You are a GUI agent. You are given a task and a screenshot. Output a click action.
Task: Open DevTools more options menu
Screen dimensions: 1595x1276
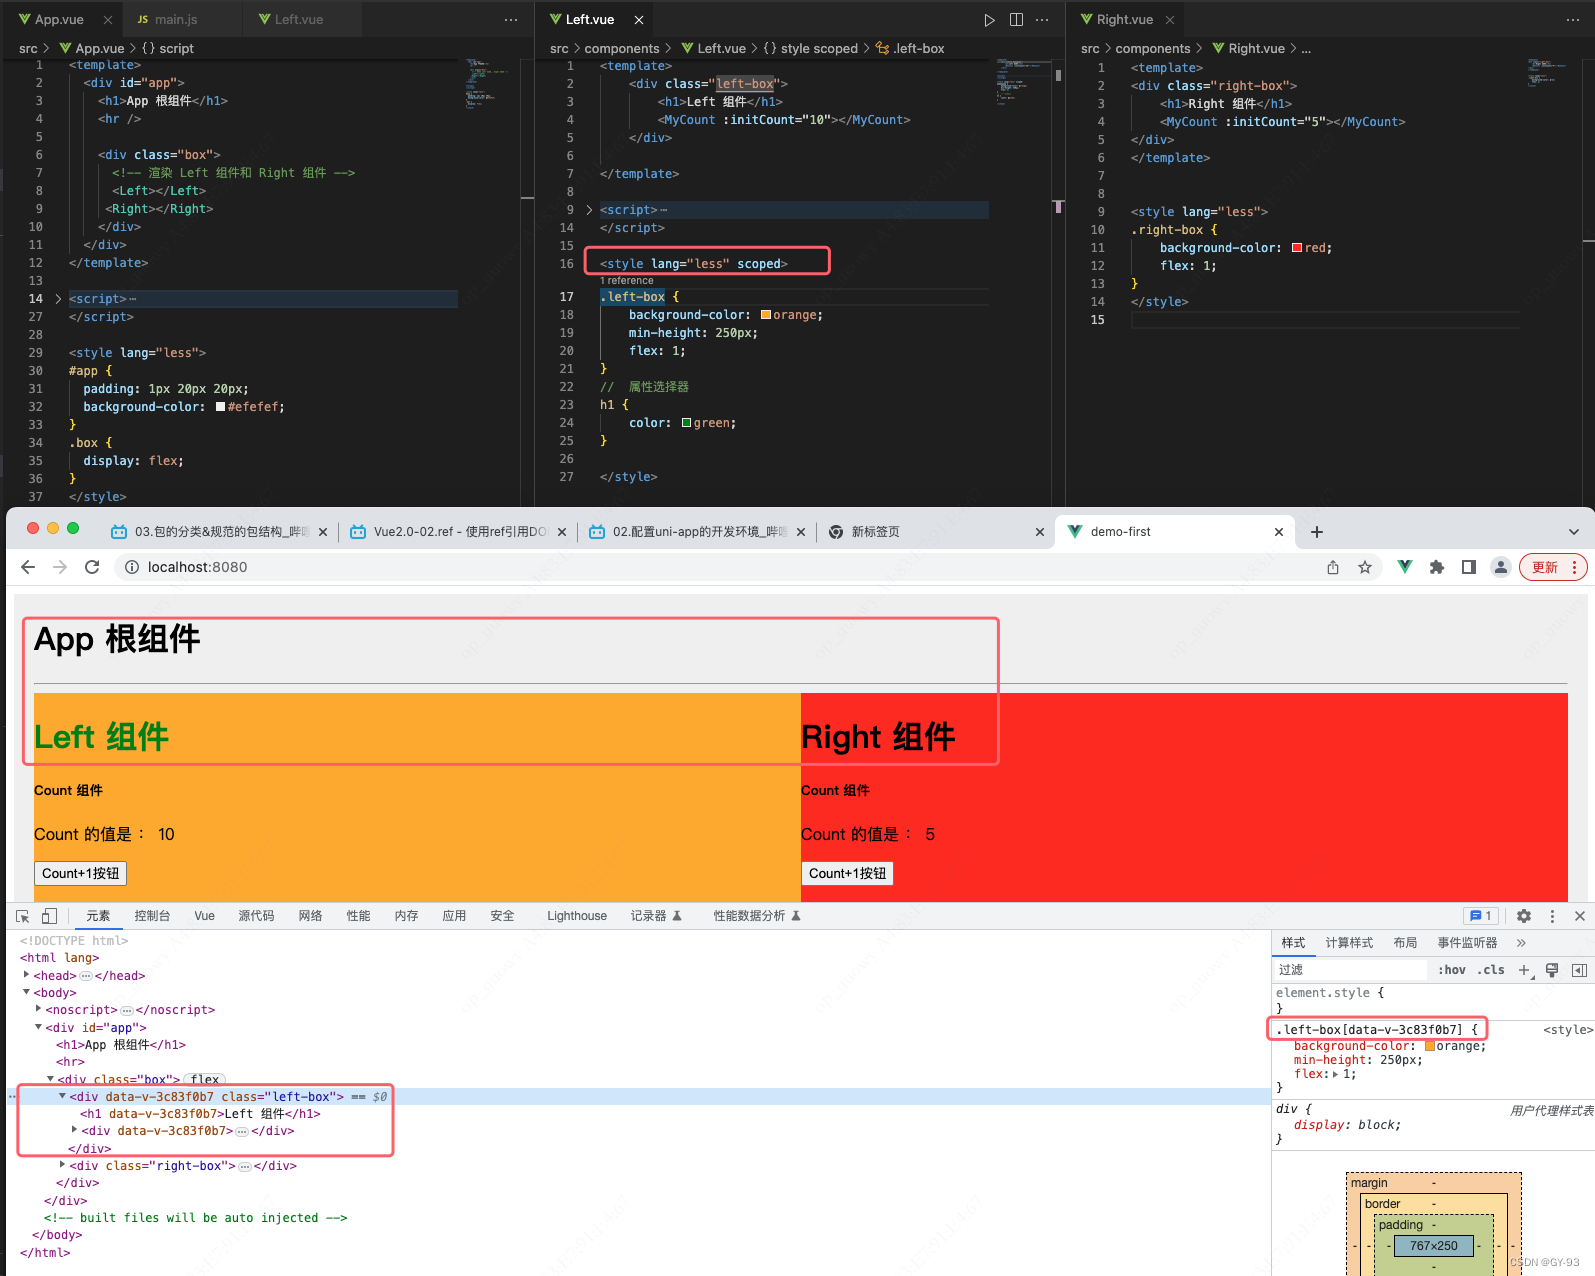tap(1552, 916)
